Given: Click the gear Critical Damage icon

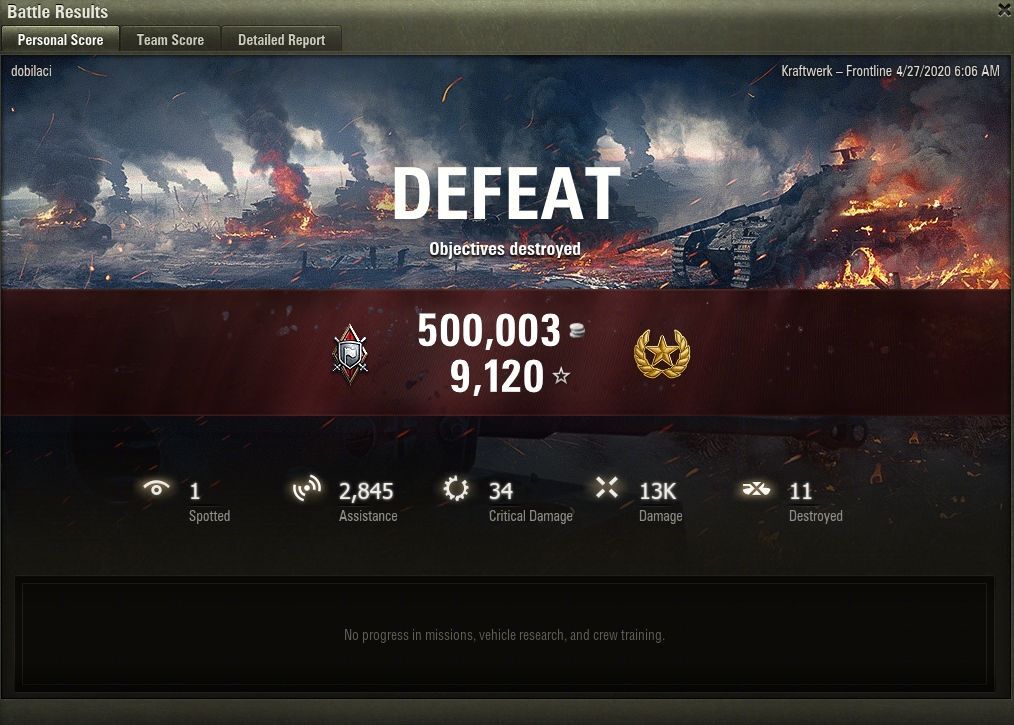Looking at the screenshot, I should [456, 489].
